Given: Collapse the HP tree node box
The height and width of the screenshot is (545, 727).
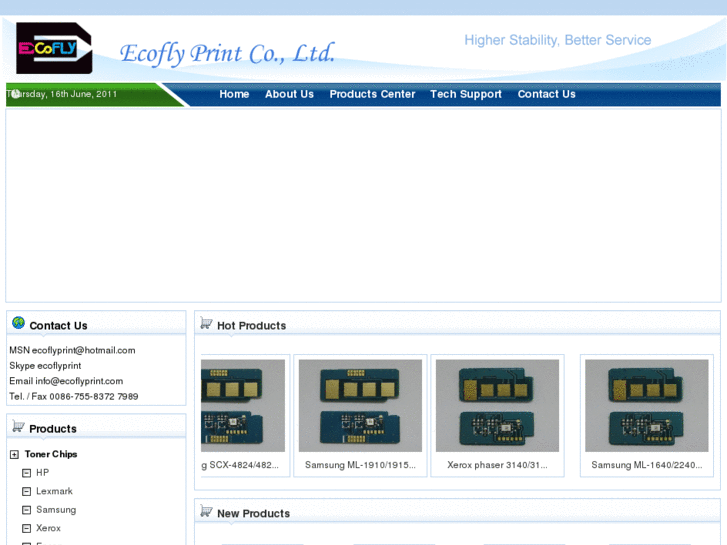Looking at the screenshot, I should (26, 473).
